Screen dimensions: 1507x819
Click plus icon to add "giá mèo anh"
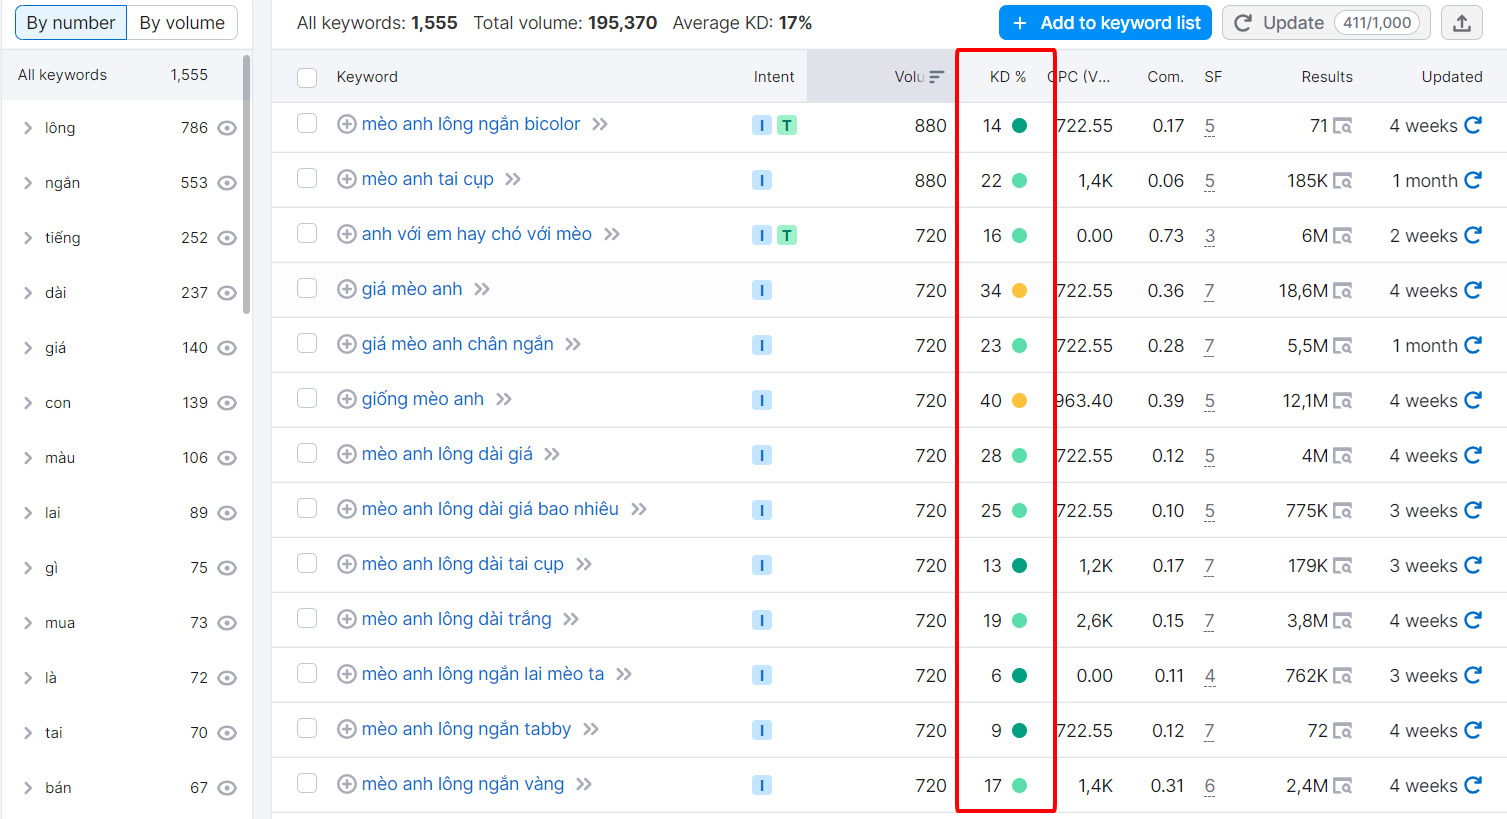click(x=346, y=289)
